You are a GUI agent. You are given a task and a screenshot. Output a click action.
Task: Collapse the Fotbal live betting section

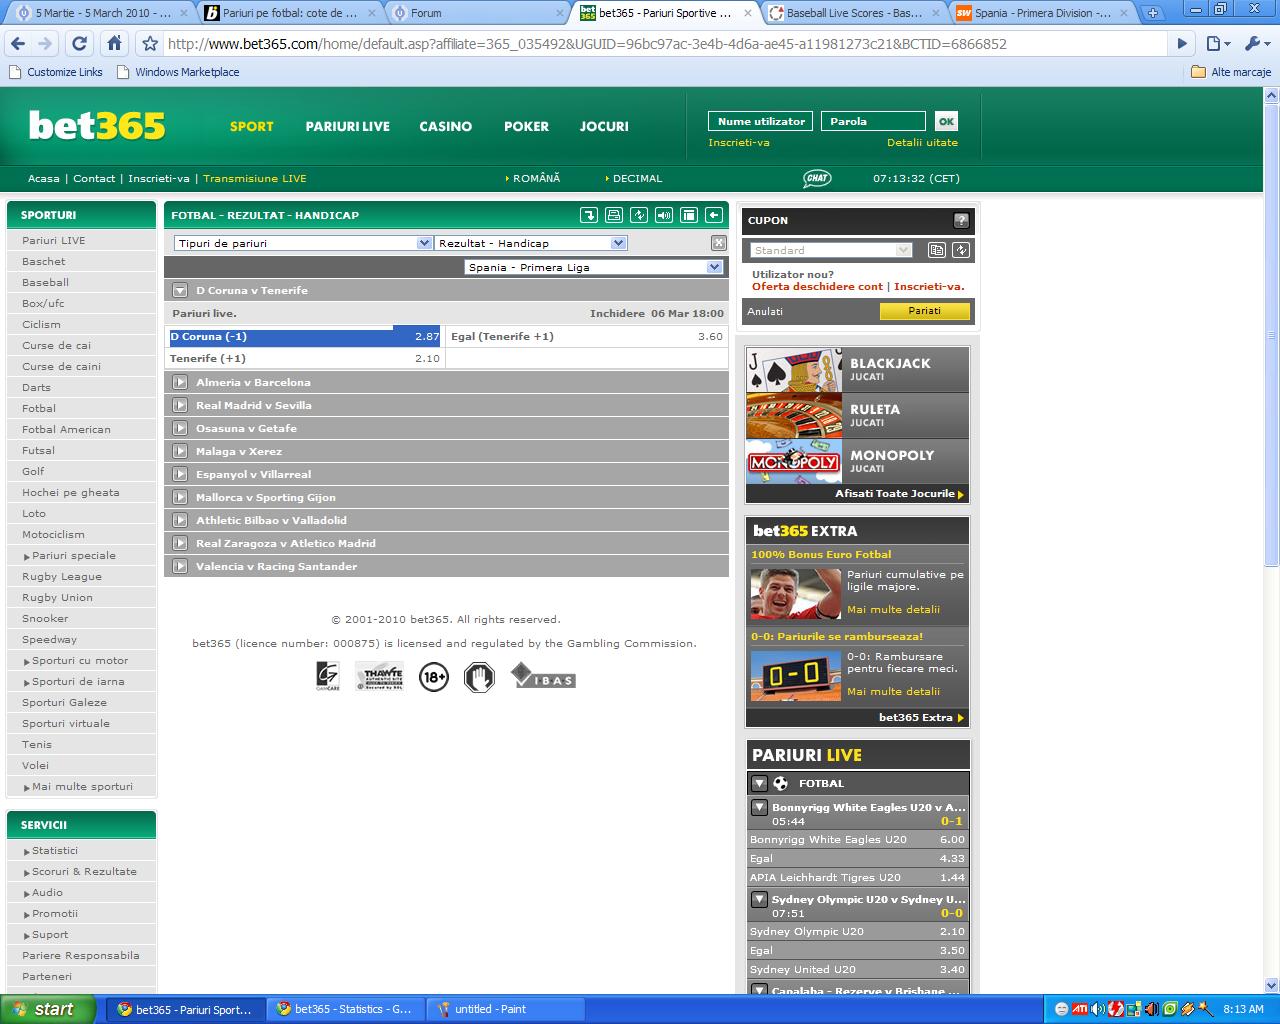click(x=760, y=784)
